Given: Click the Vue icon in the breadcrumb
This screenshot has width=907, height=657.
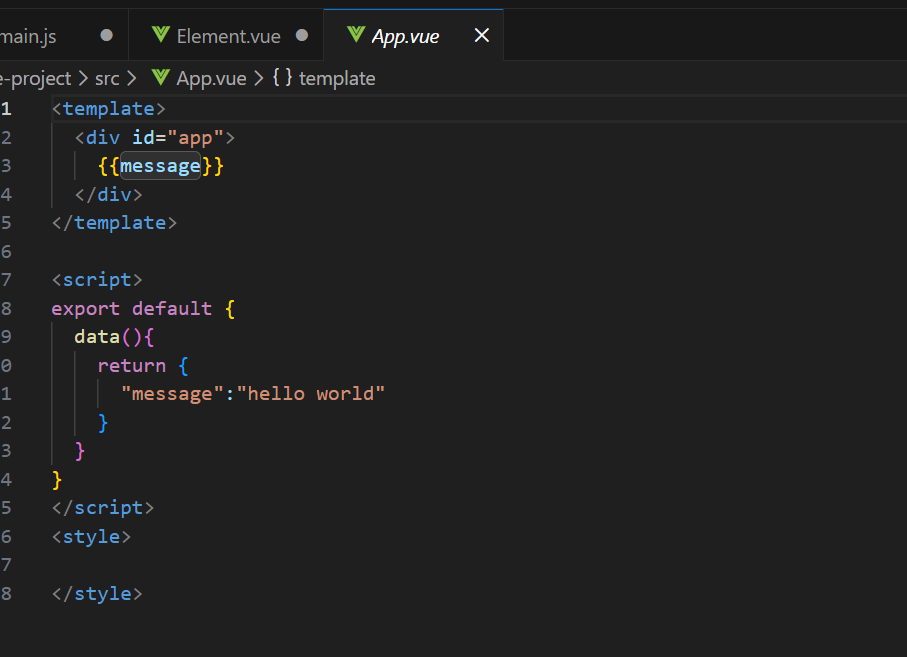Looking at the screenshot, I should pos(160,77).
